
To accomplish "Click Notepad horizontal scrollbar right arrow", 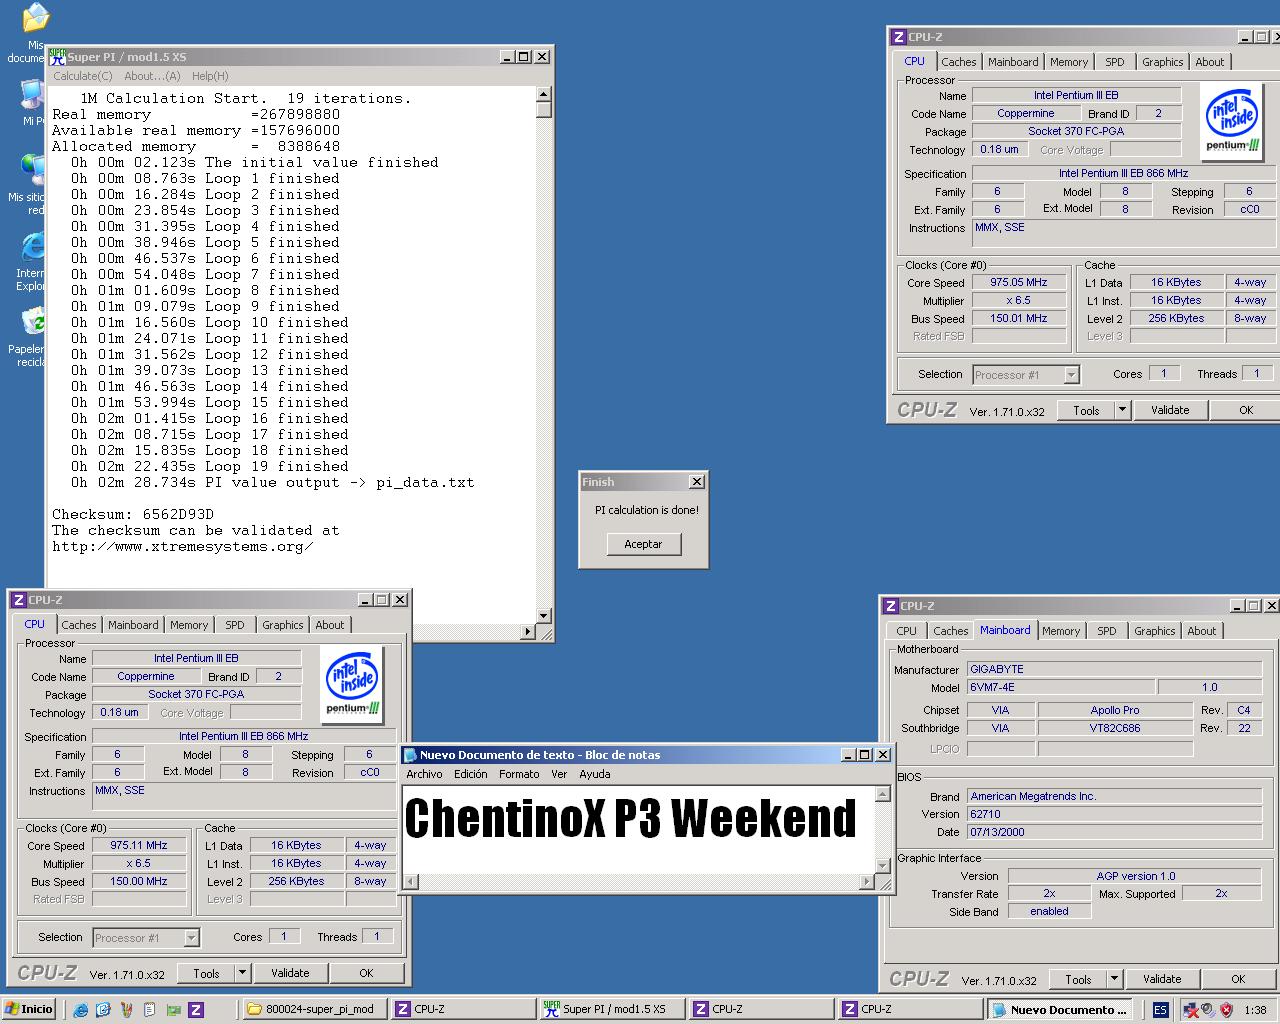I will (867, 882).
